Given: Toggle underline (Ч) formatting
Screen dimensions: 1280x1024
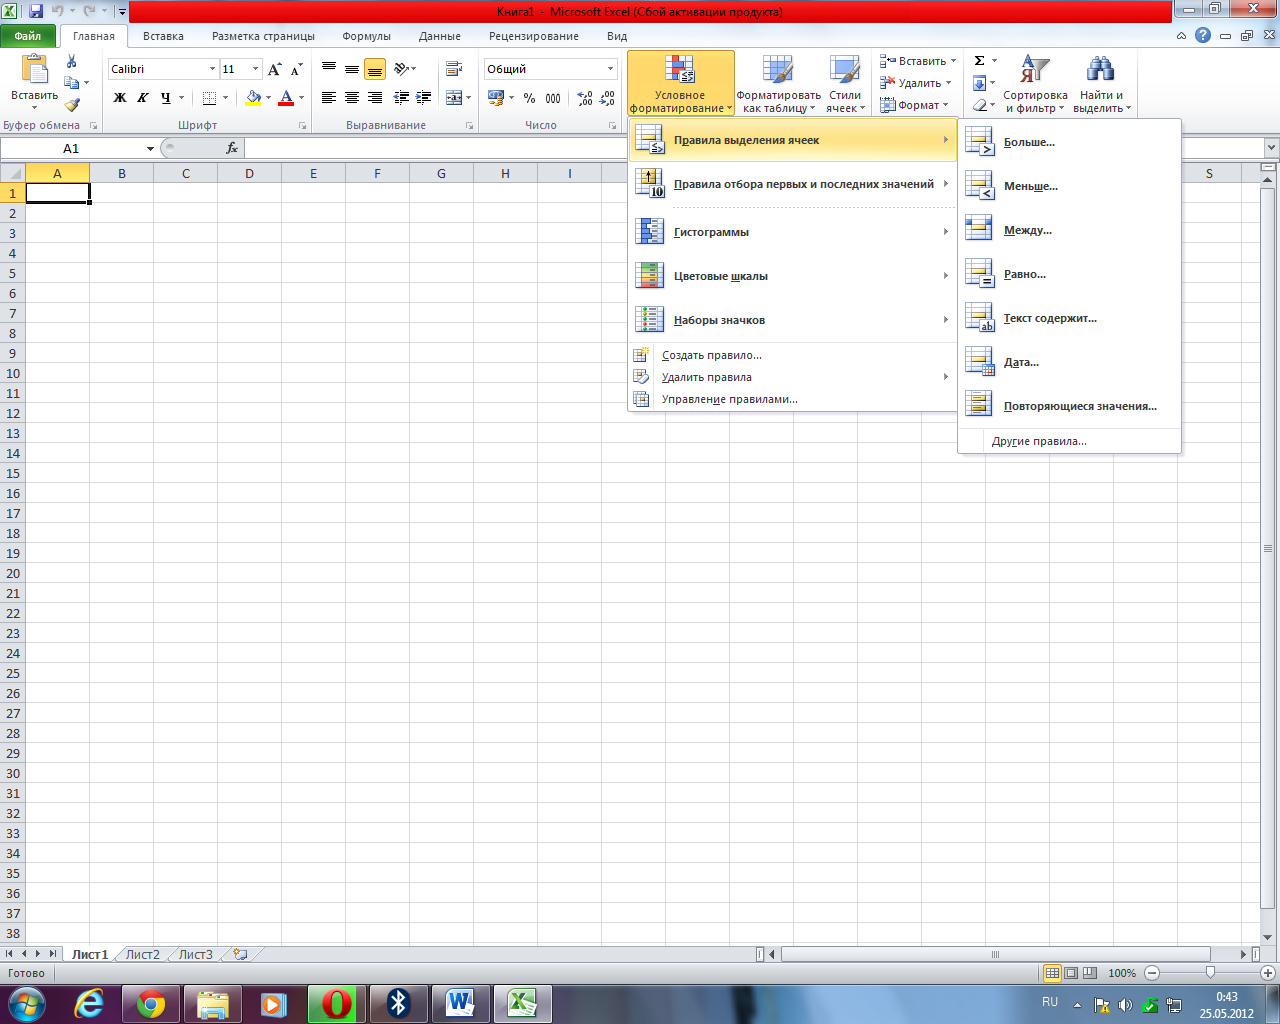Looking at the screenshot, I should coord(165,98).
